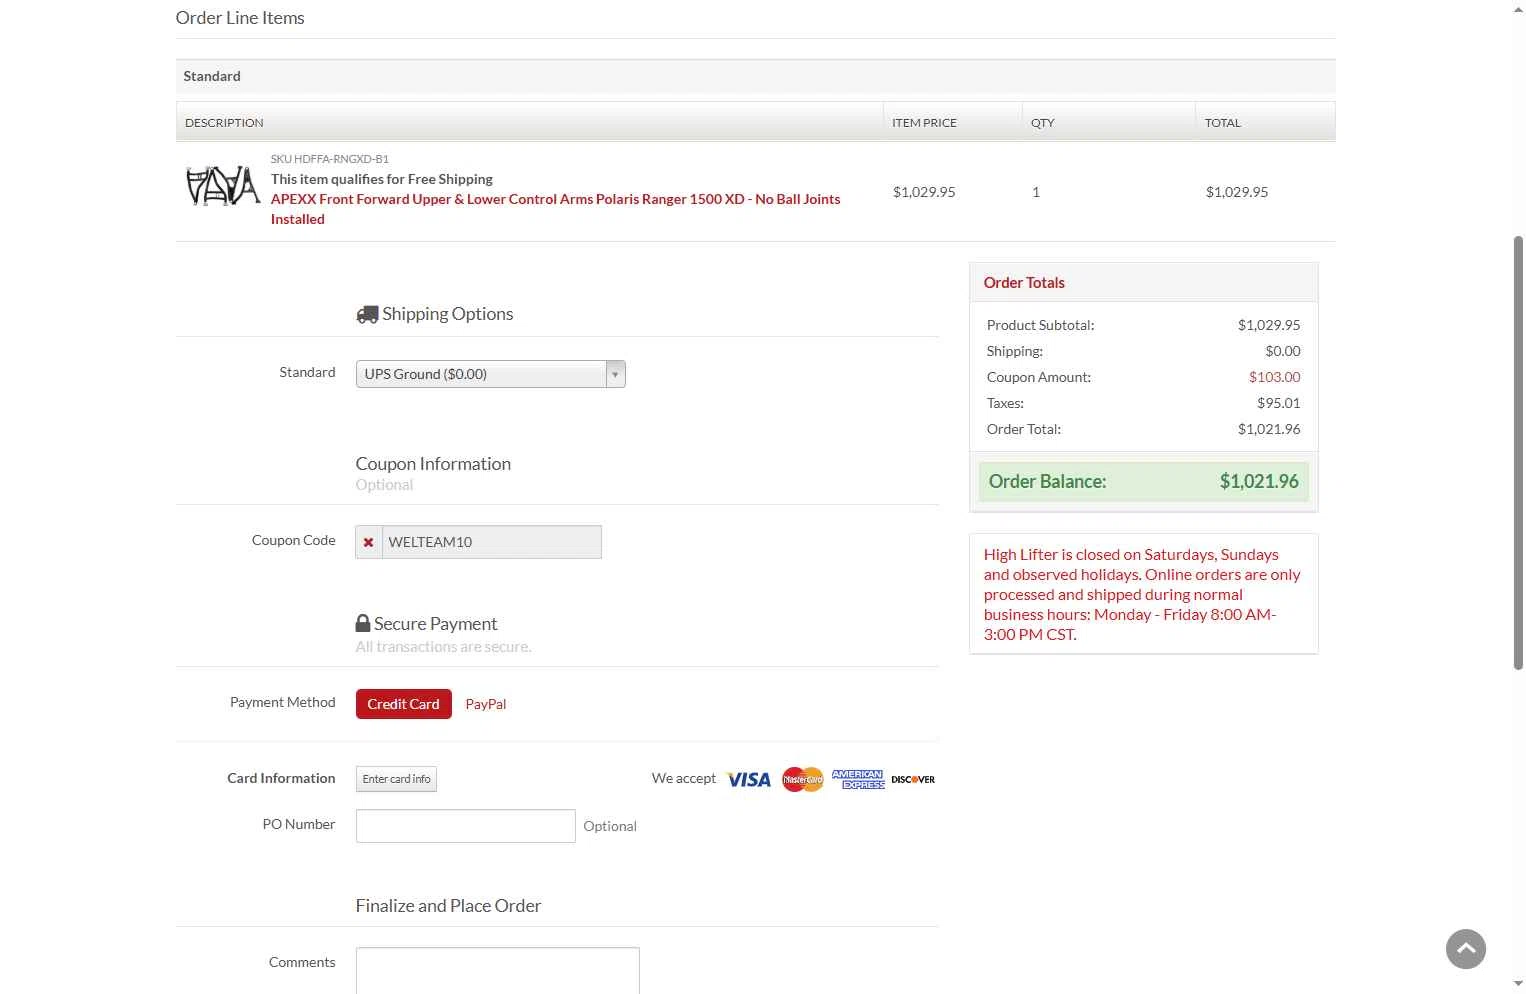Open APEXX Front Forward Control Arms product link
This screenshot has height=994, width=1526.
click(555, 209)
